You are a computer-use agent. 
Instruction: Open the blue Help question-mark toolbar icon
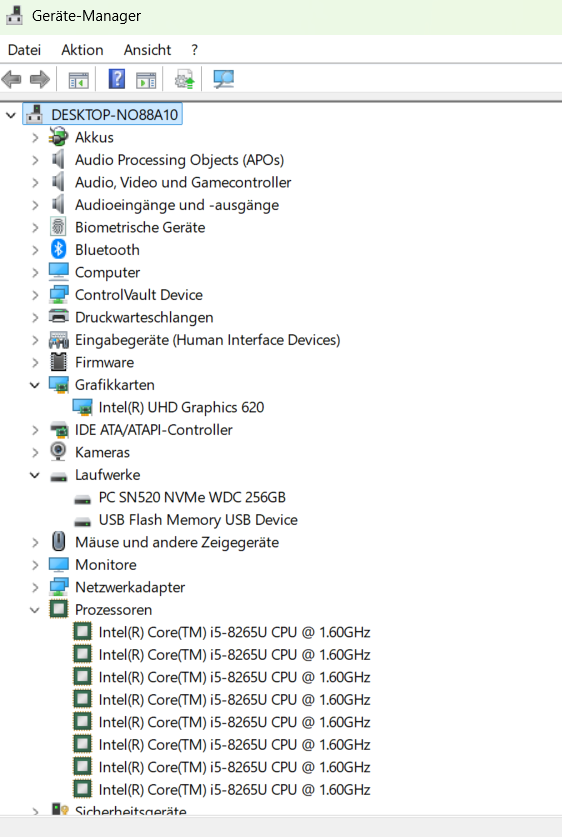(x=116, y=79)
